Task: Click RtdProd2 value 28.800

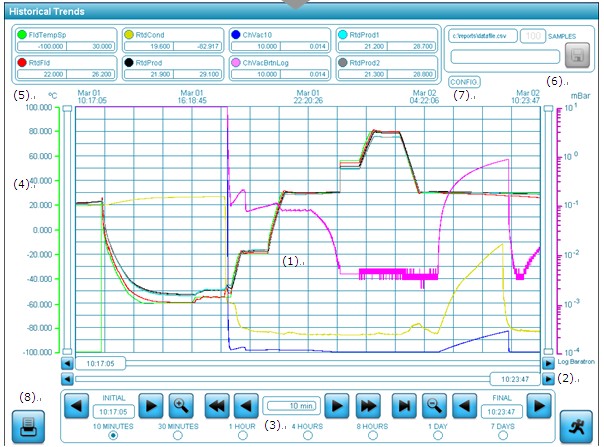Action: point(411,74)
